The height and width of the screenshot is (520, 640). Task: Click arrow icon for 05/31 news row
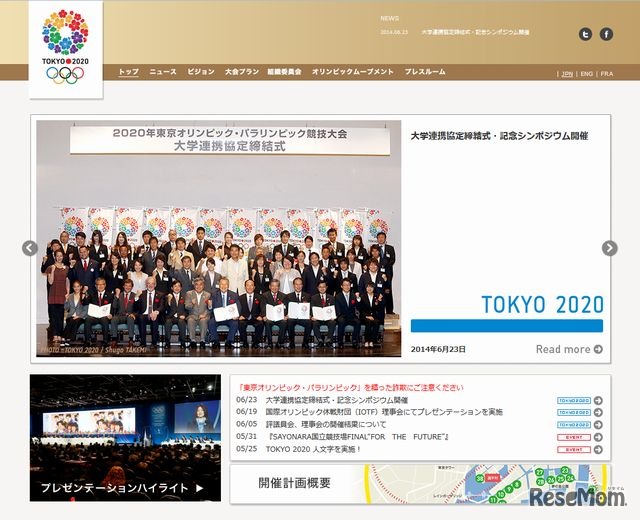pyautogui.click(x=598, y=437)
